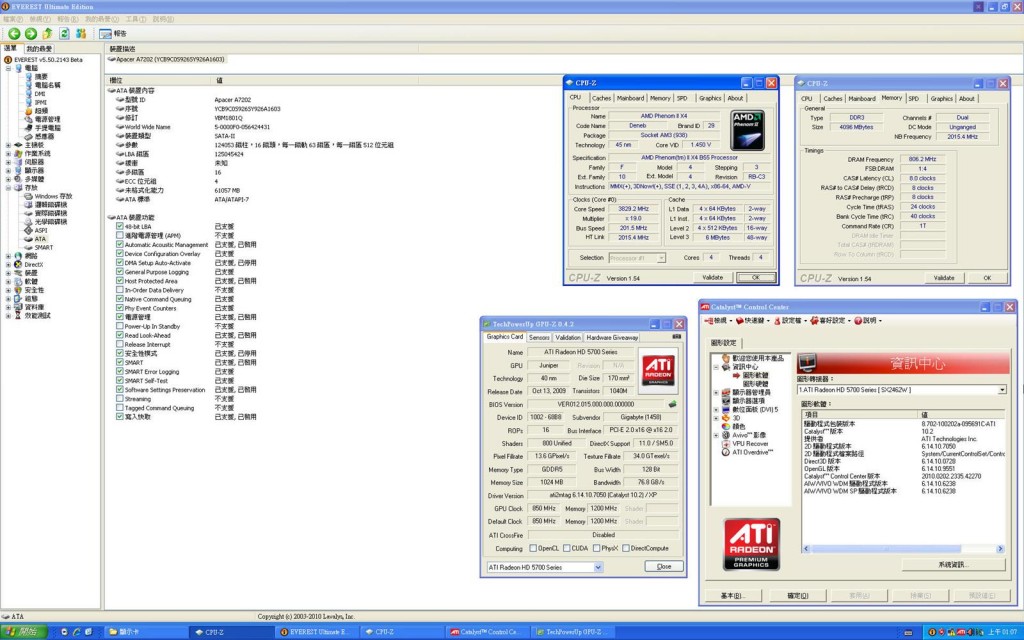
Task: Select 顏色 color item in Catalyst tree
Action: [x=738, y=426]
